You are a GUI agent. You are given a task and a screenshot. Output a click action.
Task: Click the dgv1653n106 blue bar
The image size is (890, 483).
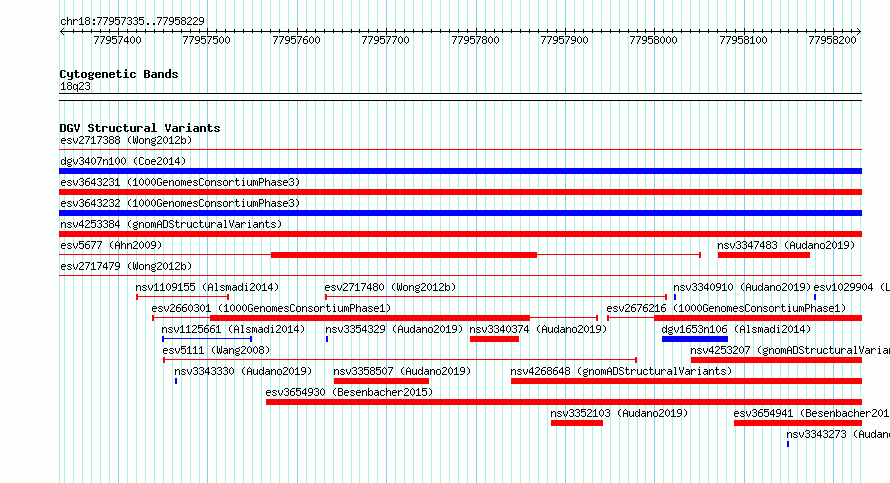(695, 339)
